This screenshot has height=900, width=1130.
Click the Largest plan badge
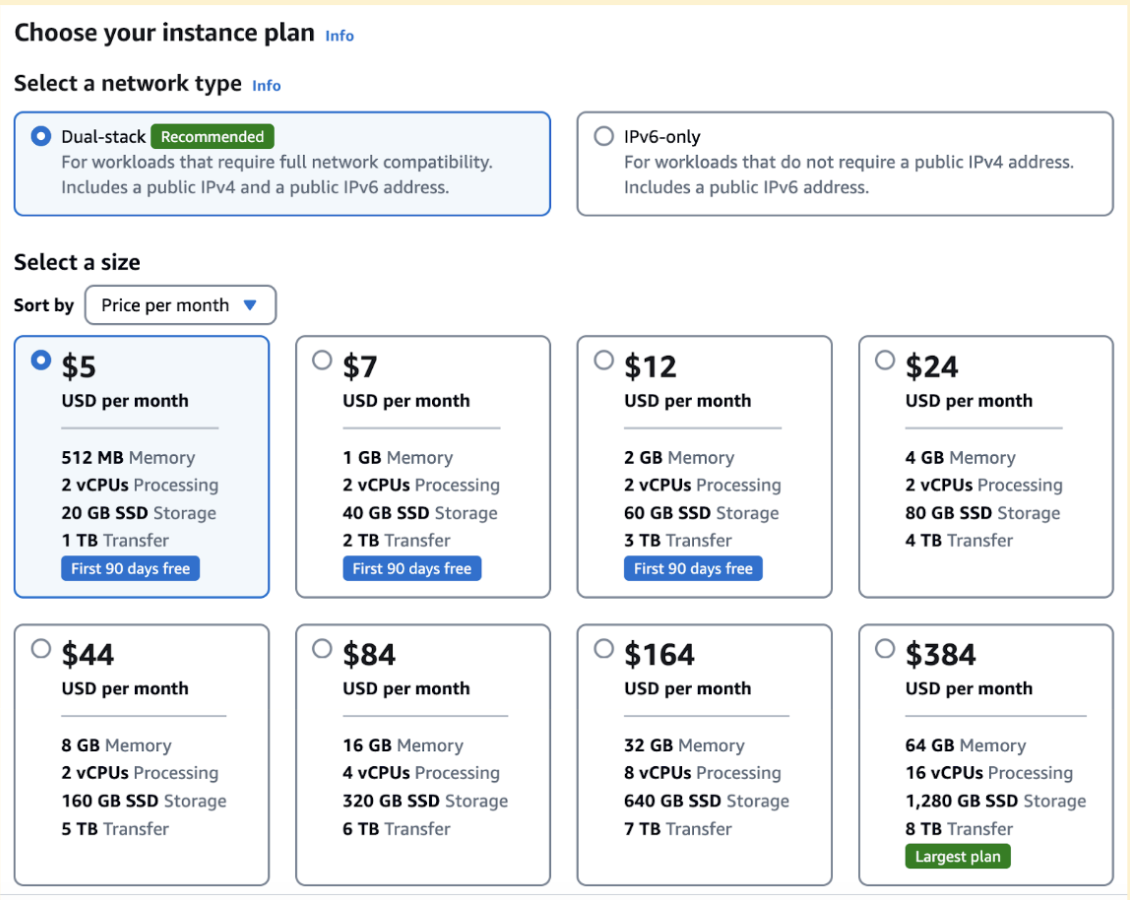(958, 856)
